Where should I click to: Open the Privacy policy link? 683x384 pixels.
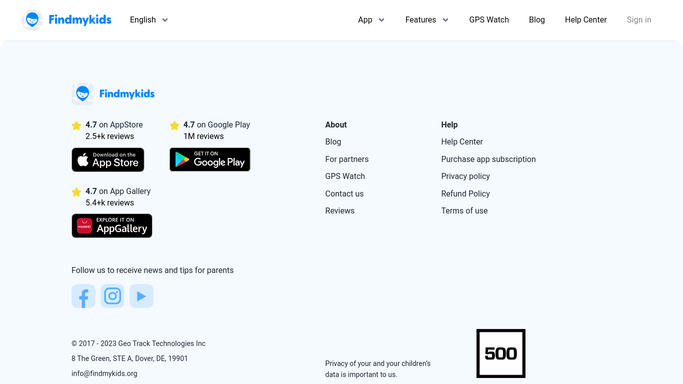coord(465,176)
